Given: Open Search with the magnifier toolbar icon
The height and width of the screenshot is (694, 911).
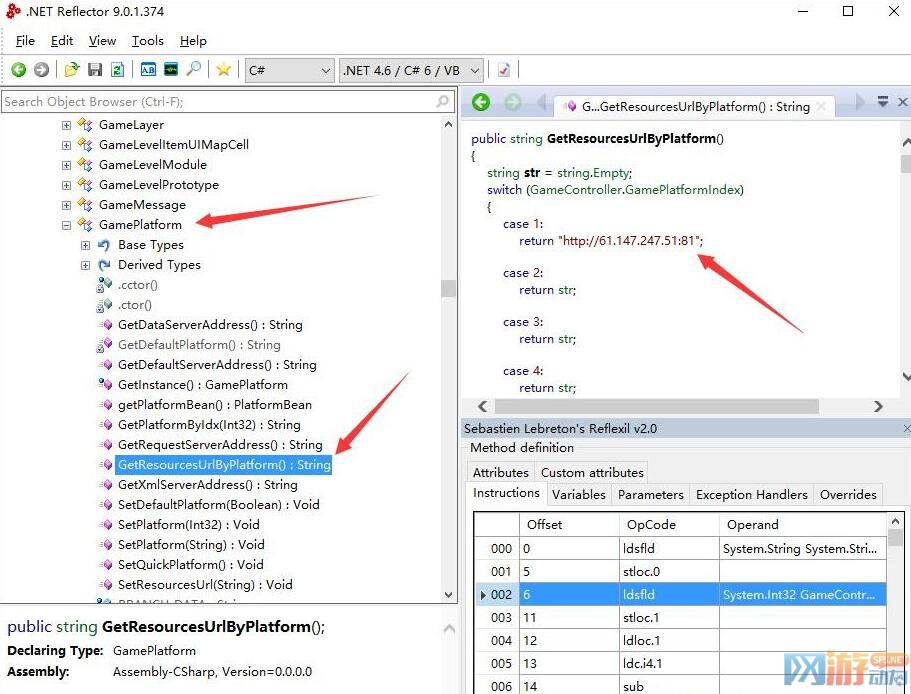Looking at the screenshot, I should tap(194, 70).
